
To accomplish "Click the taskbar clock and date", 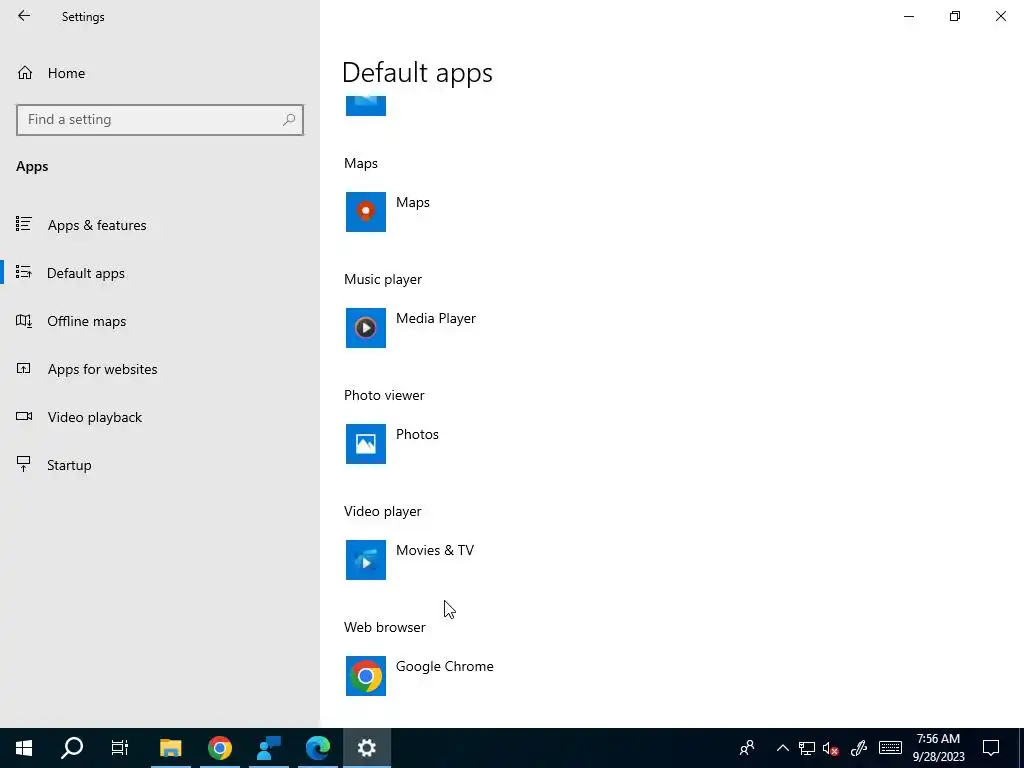I will (x=938, y=748).
